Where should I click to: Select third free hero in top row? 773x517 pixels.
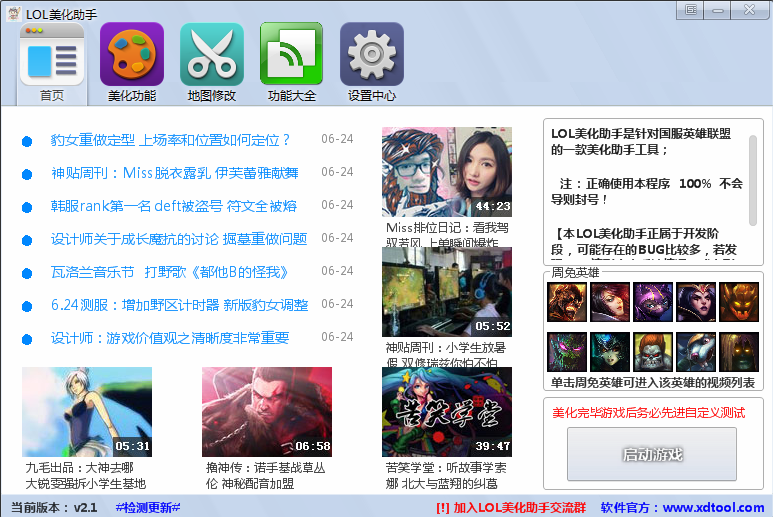coord(653,302)
